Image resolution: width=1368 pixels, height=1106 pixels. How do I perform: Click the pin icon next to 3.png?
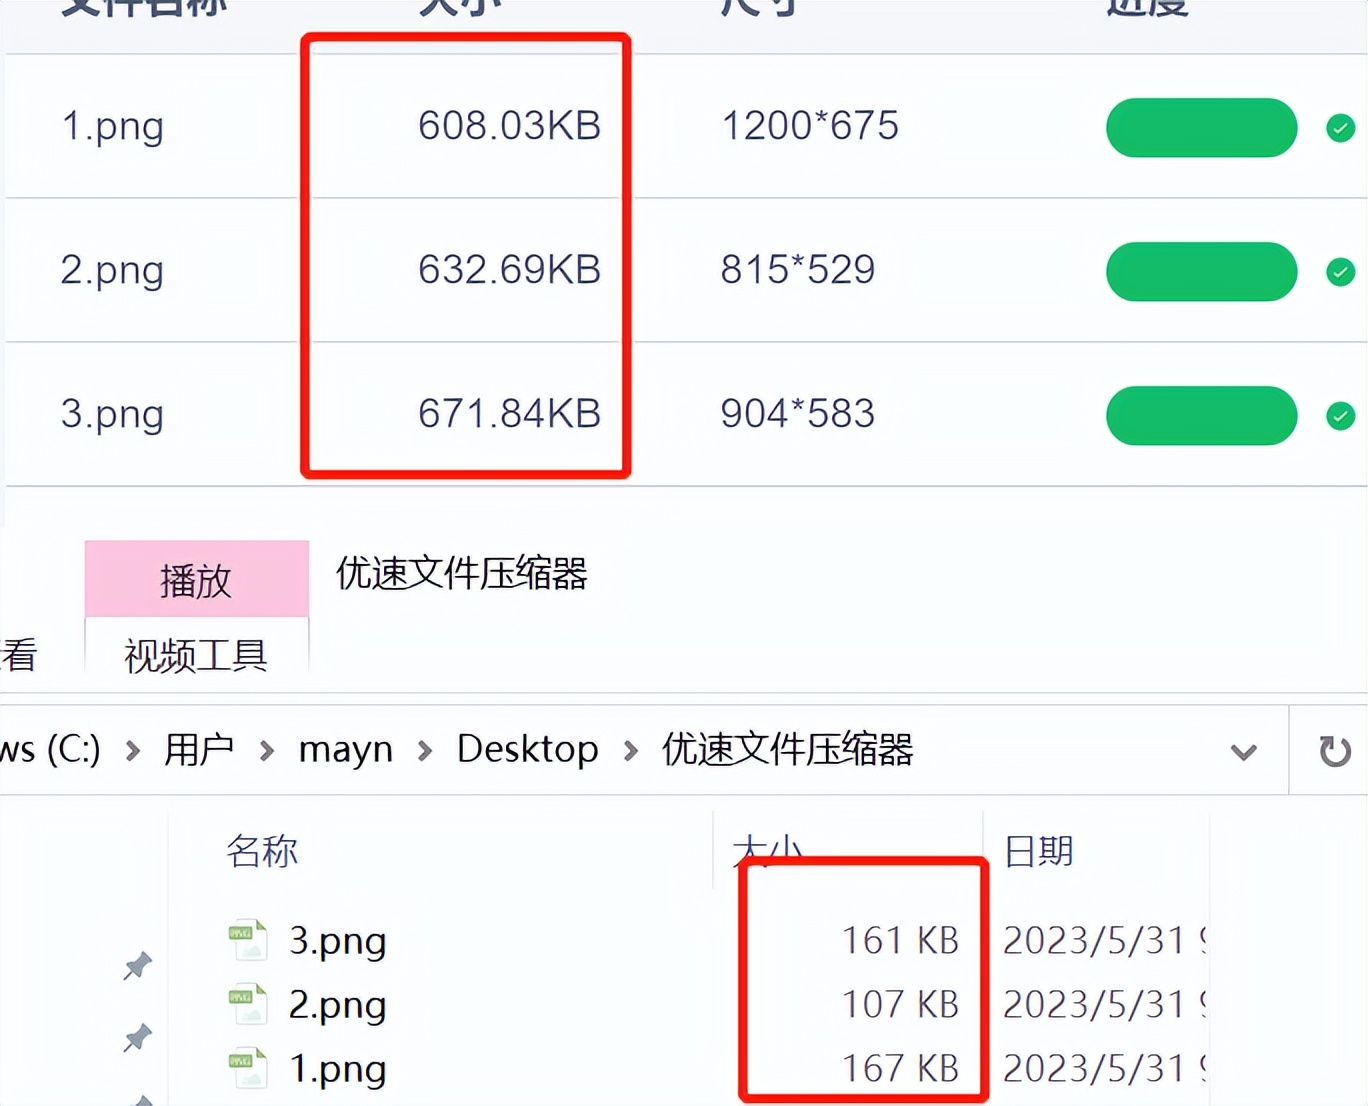(137, 965)
